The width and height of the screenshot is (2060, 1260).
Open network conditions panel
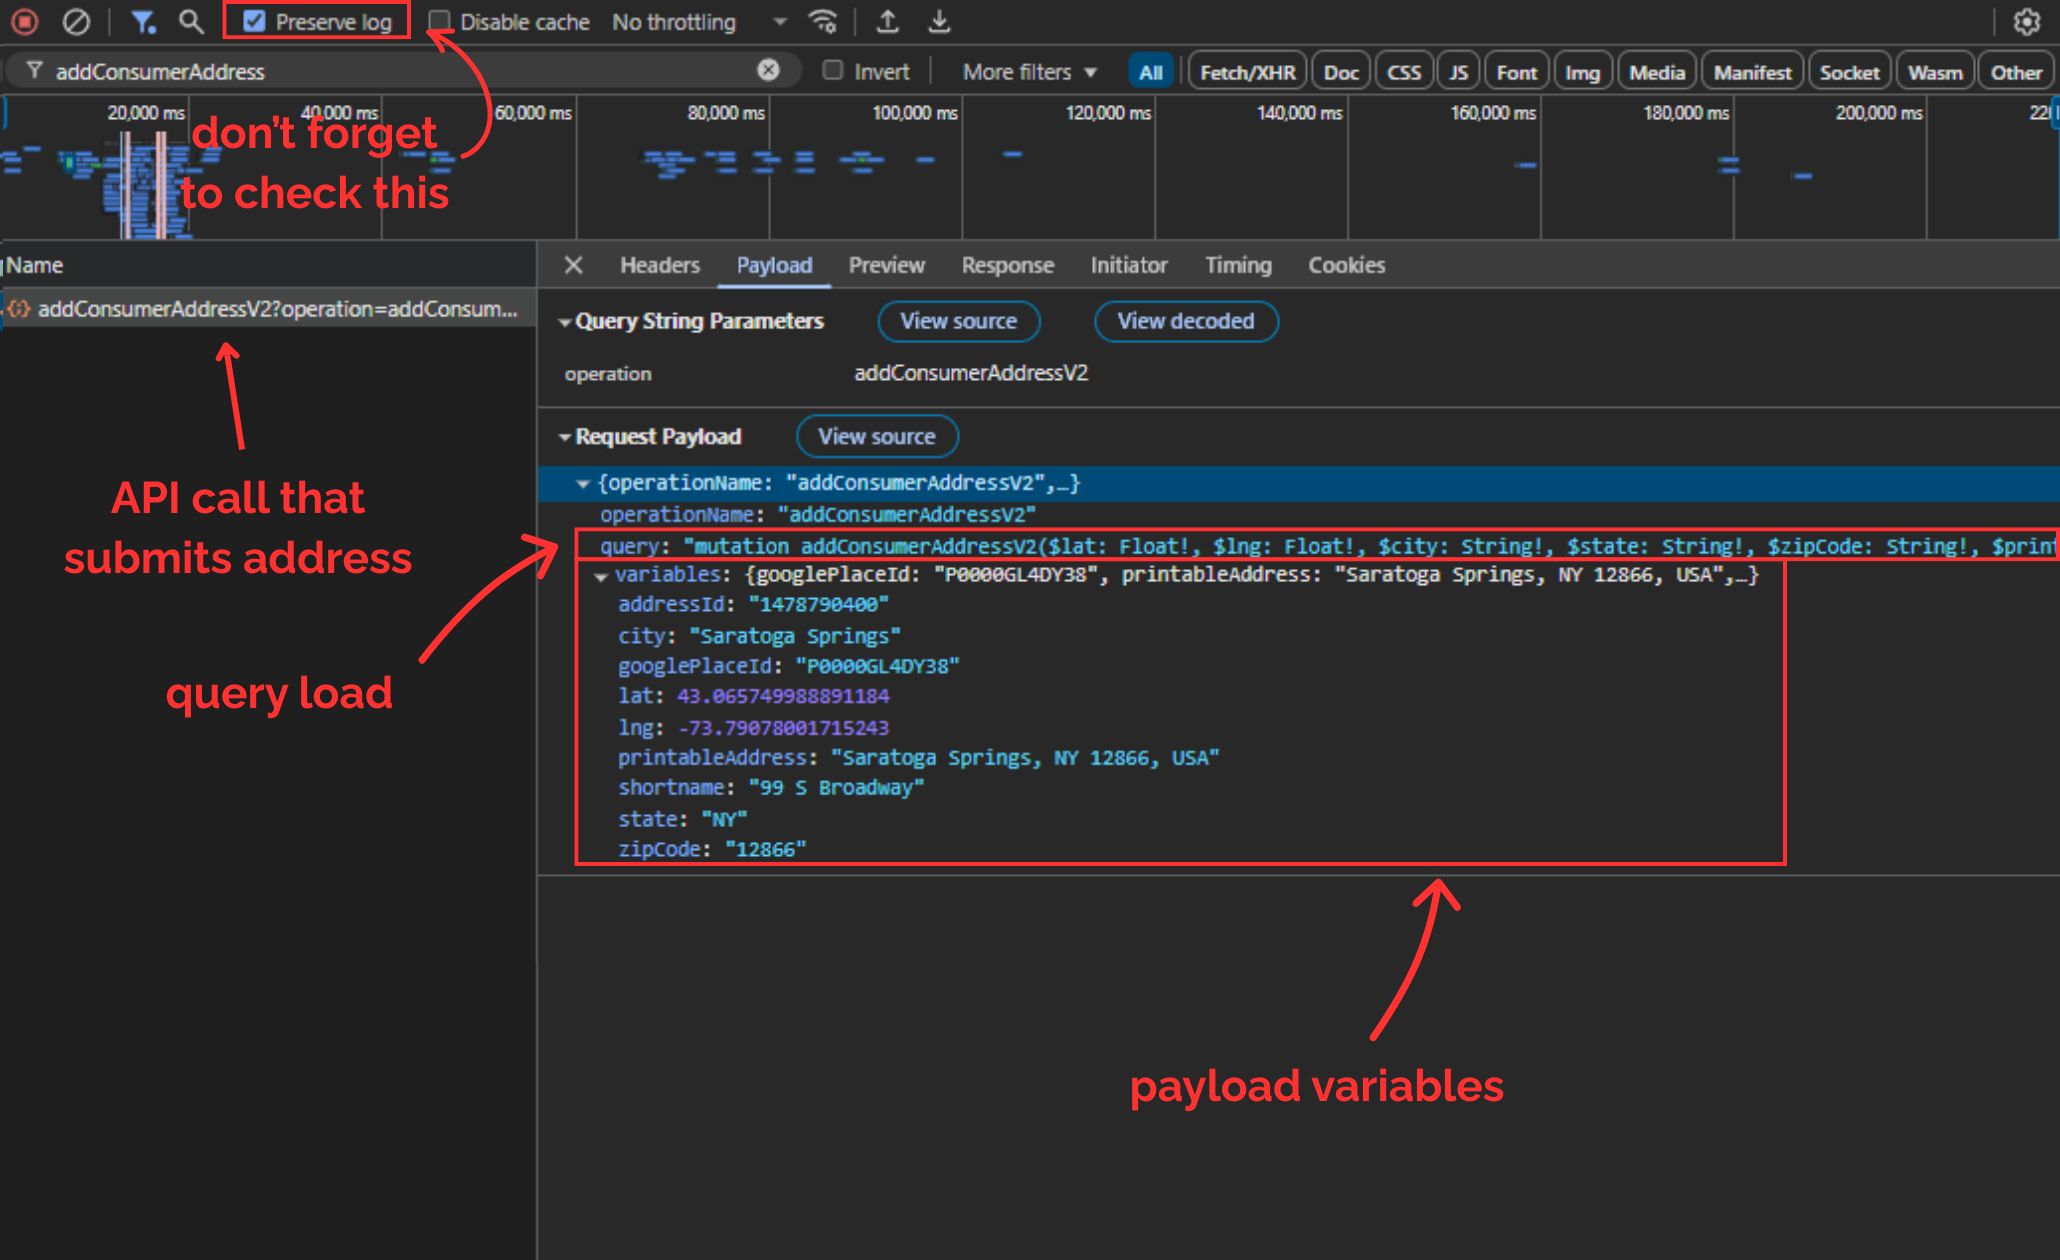click(822, 21)
